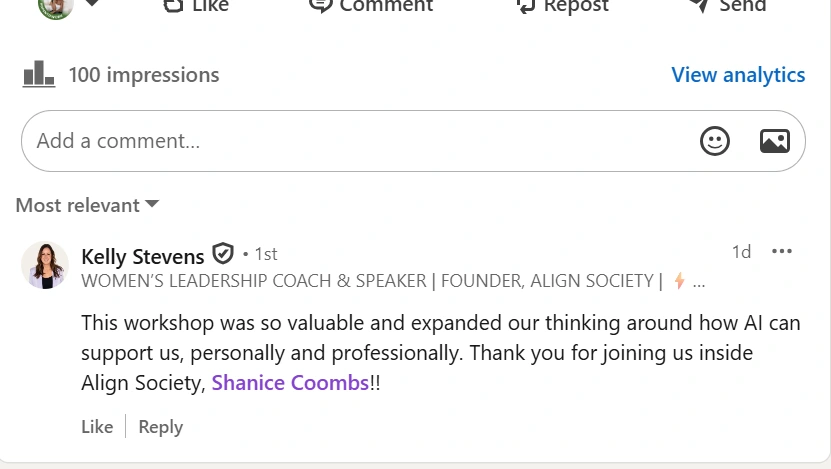The width and height of the screenshot is (831, 469).
Task: Reply to Kelly Stevens' comment
Action: [x=160, y=427]
